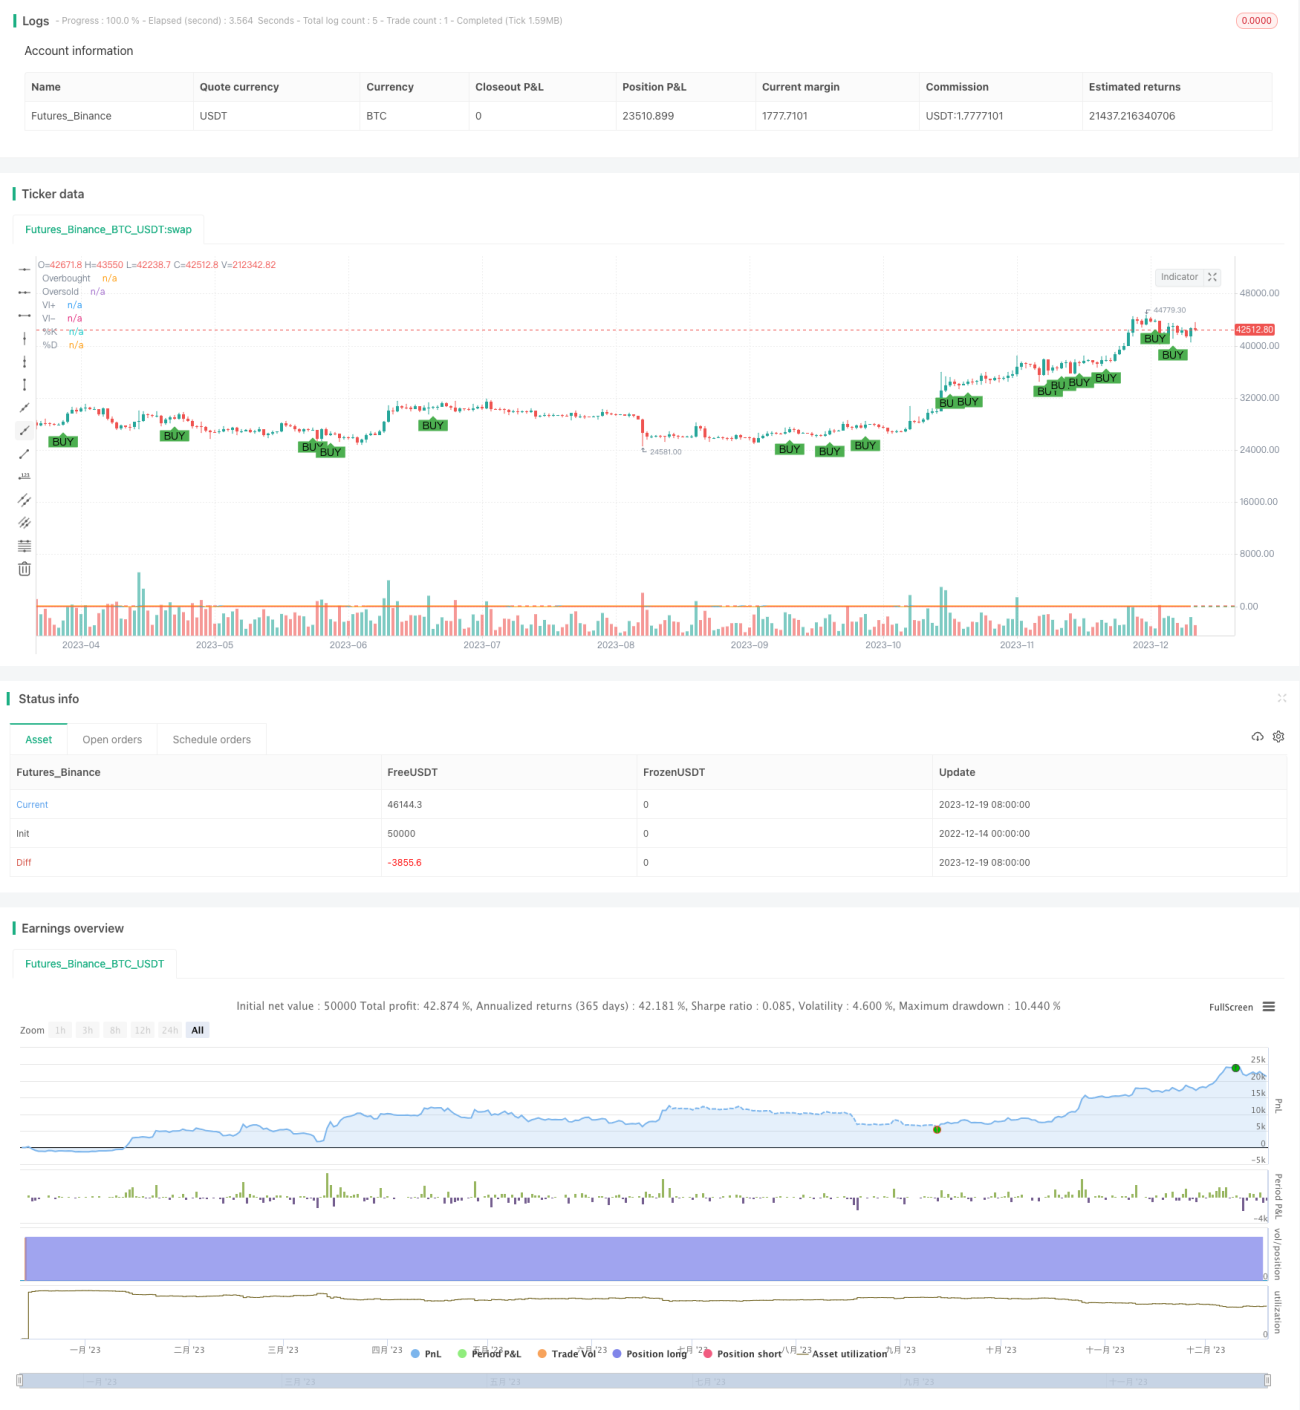This screenshot has height=1410, width=1300.
Task: Click the fullscreen expand icon beside Indicator
Action: [1212, 277]
